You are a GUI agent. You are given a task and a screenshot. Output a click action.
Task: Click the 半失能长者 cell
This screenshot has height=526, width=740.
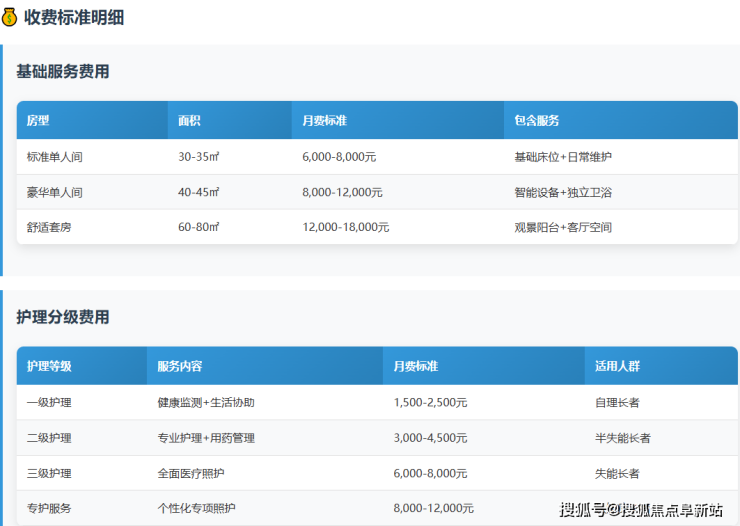[622, 438]
